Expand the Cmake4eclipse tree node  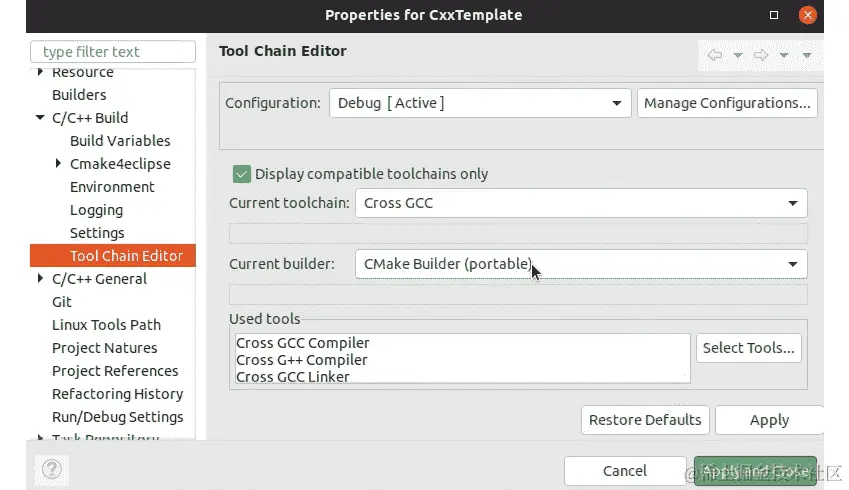click(58, 163)
